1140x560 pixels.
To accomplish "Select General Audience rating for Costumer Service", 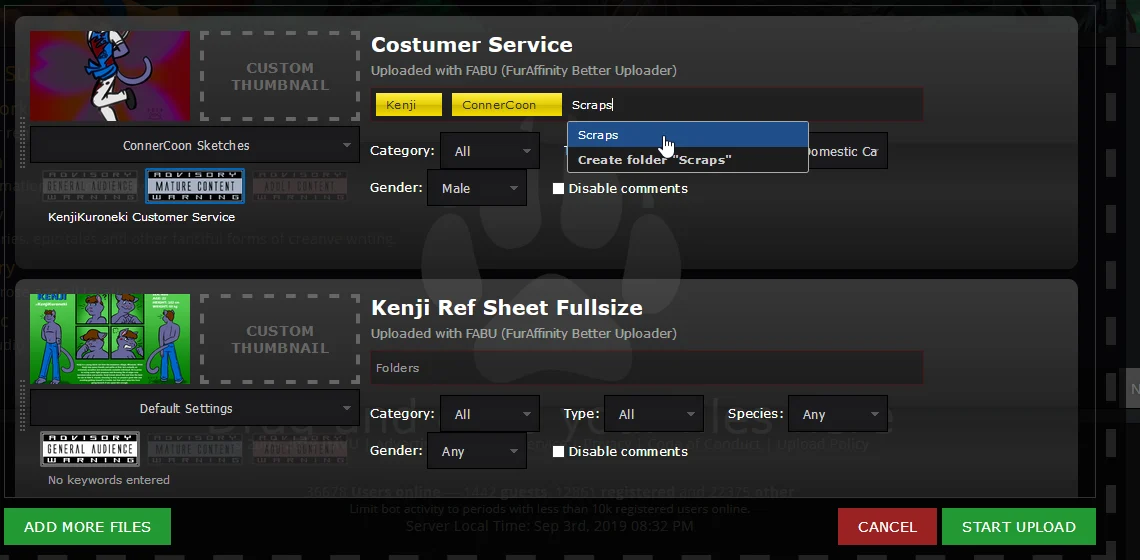I will pos(89,186).
